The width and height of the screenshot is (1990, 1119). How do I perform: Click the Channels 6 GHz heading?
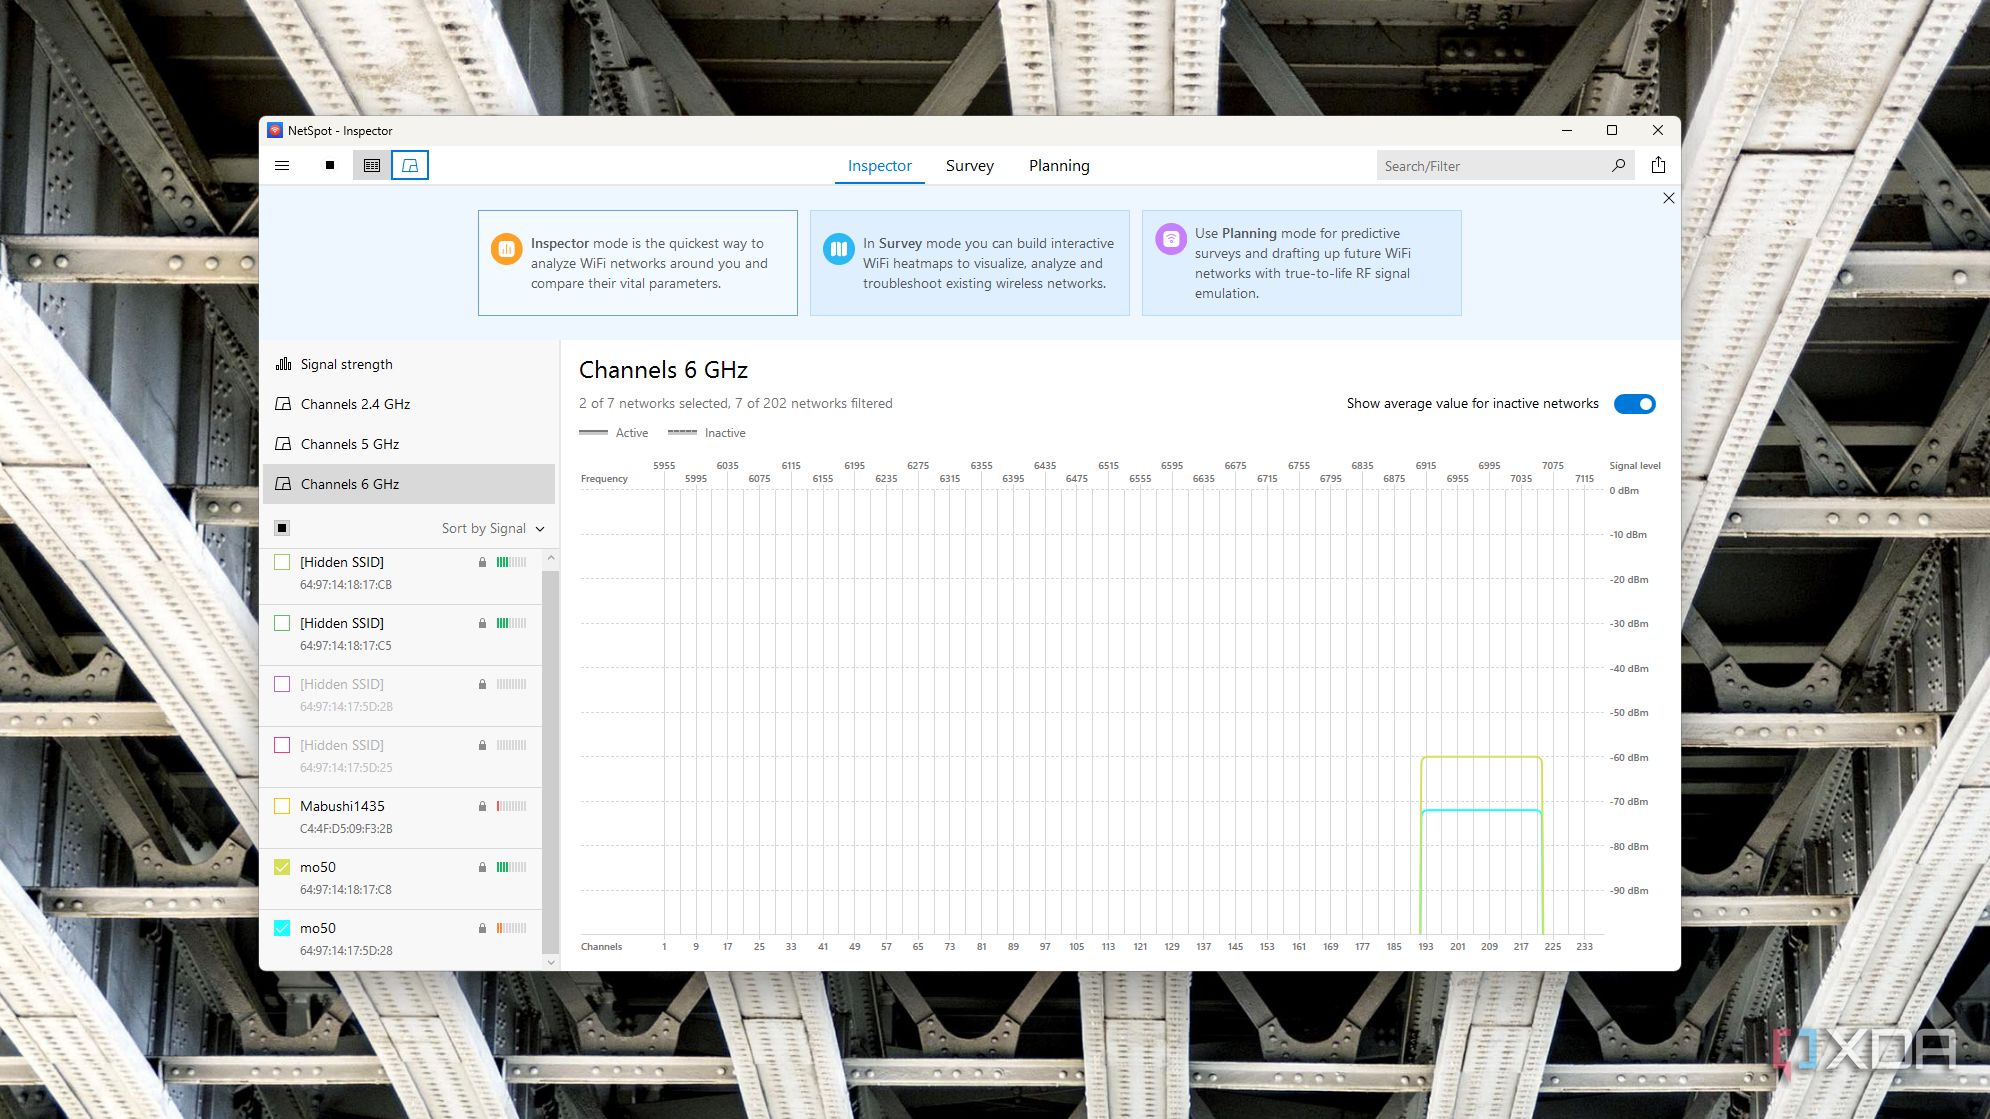(663, 370)
